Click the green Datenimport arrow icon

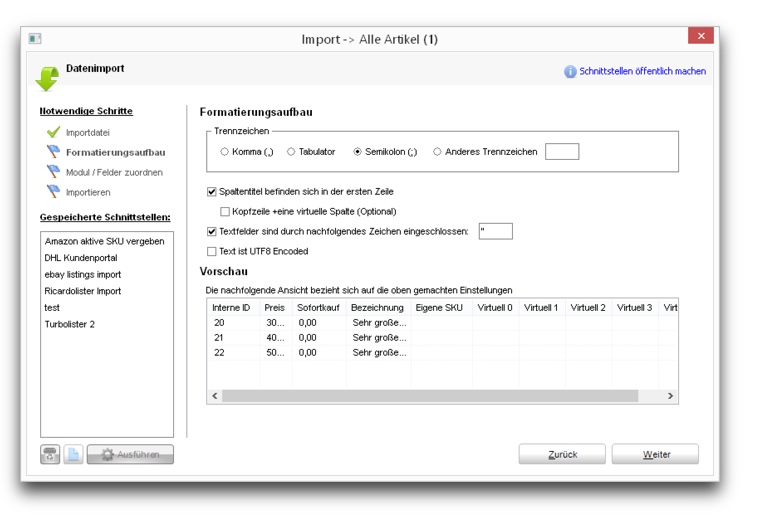click(x=47, y=79)
